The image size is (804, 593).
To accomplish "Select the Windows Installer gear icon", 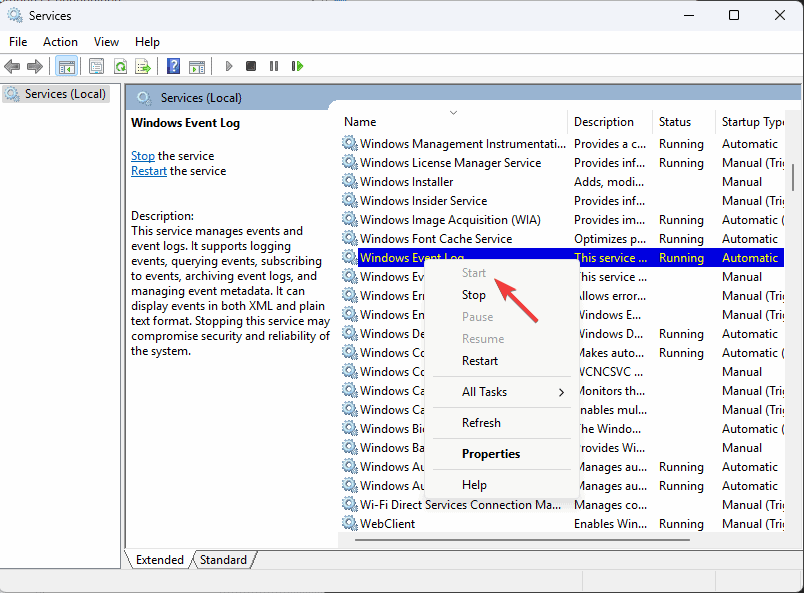I will point(350,181).
